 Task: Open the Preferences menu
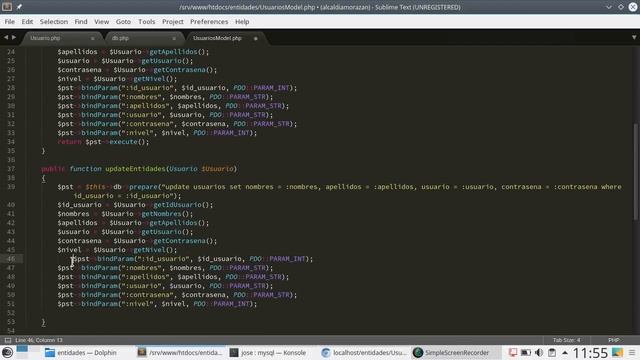pyautogui.click(x=209, y=22)
